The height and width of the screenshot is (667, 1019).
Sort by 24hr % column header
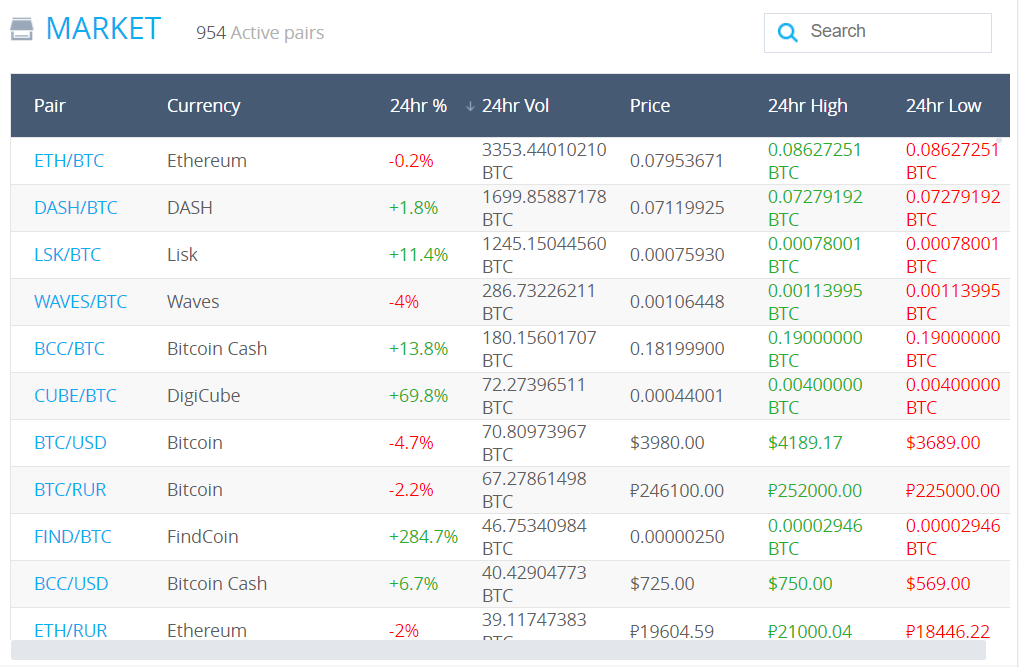[418, 106]
